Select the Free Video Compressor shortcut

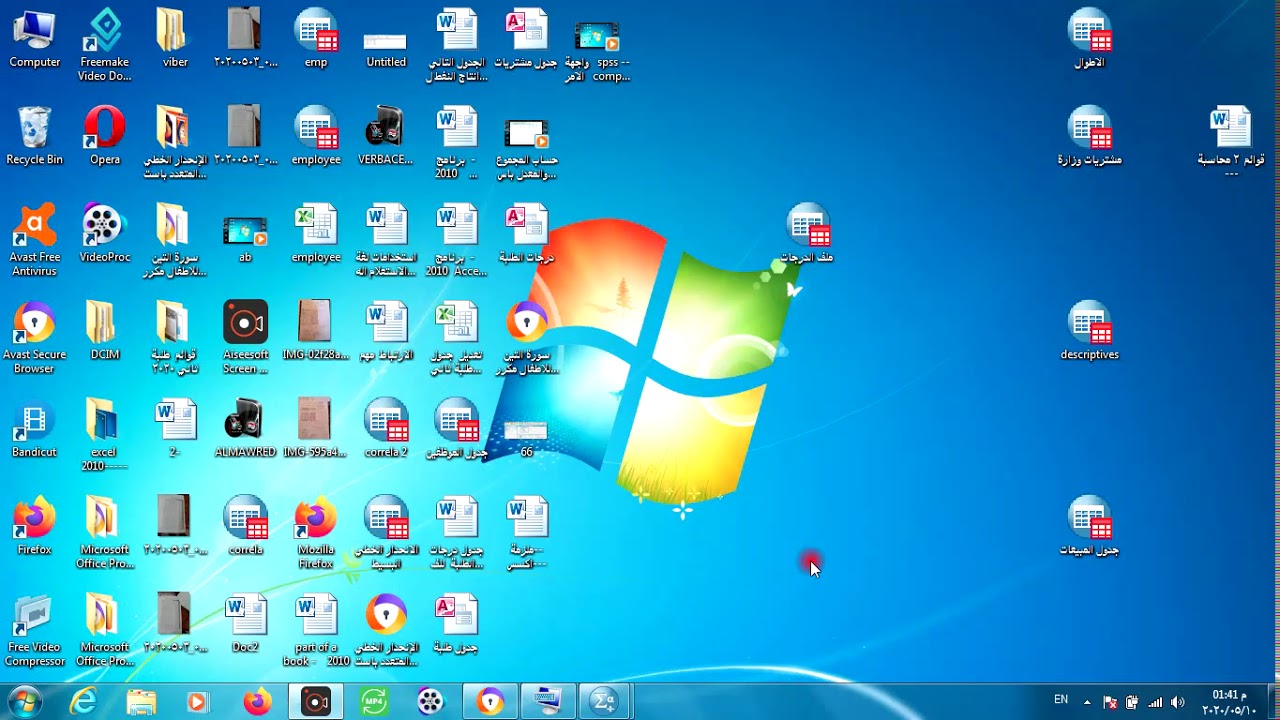coord(34,630)
